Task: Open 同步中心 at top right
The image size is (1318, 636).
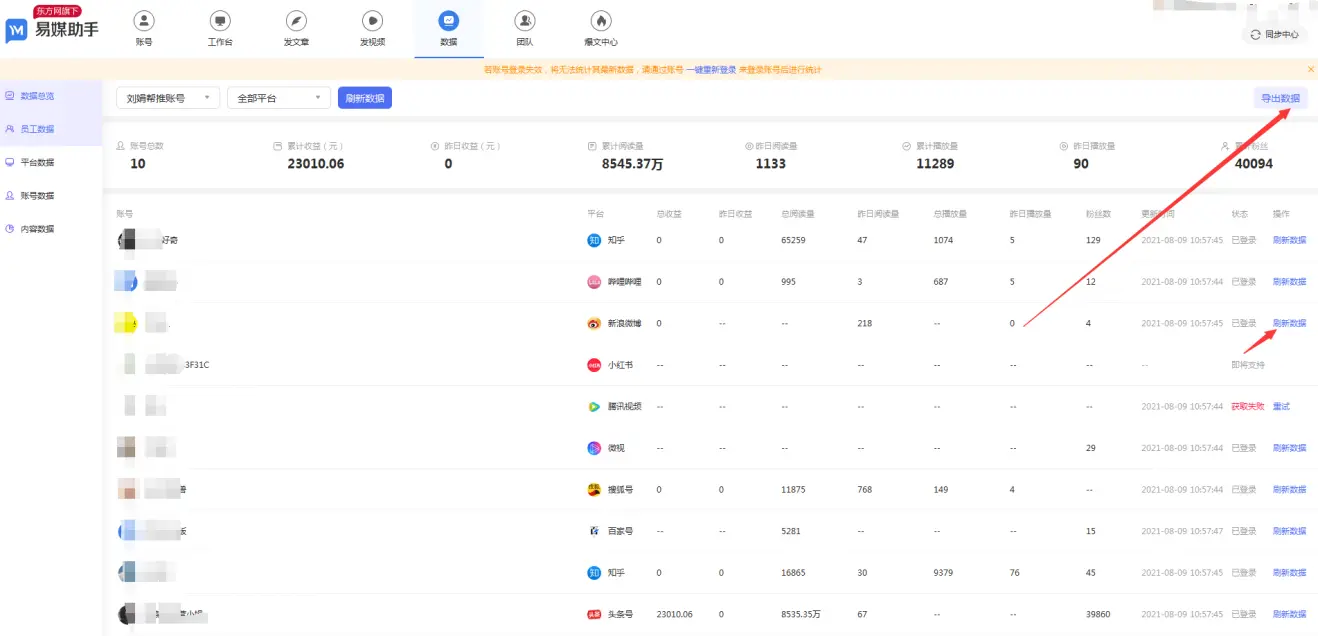Action: point(1275,34)
